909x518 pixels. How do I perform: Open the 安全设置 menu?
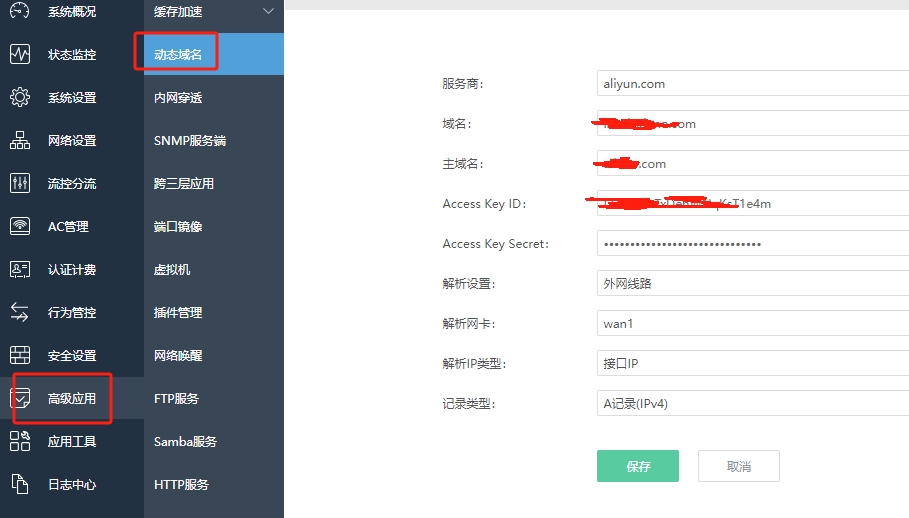[x=72, y=355]
